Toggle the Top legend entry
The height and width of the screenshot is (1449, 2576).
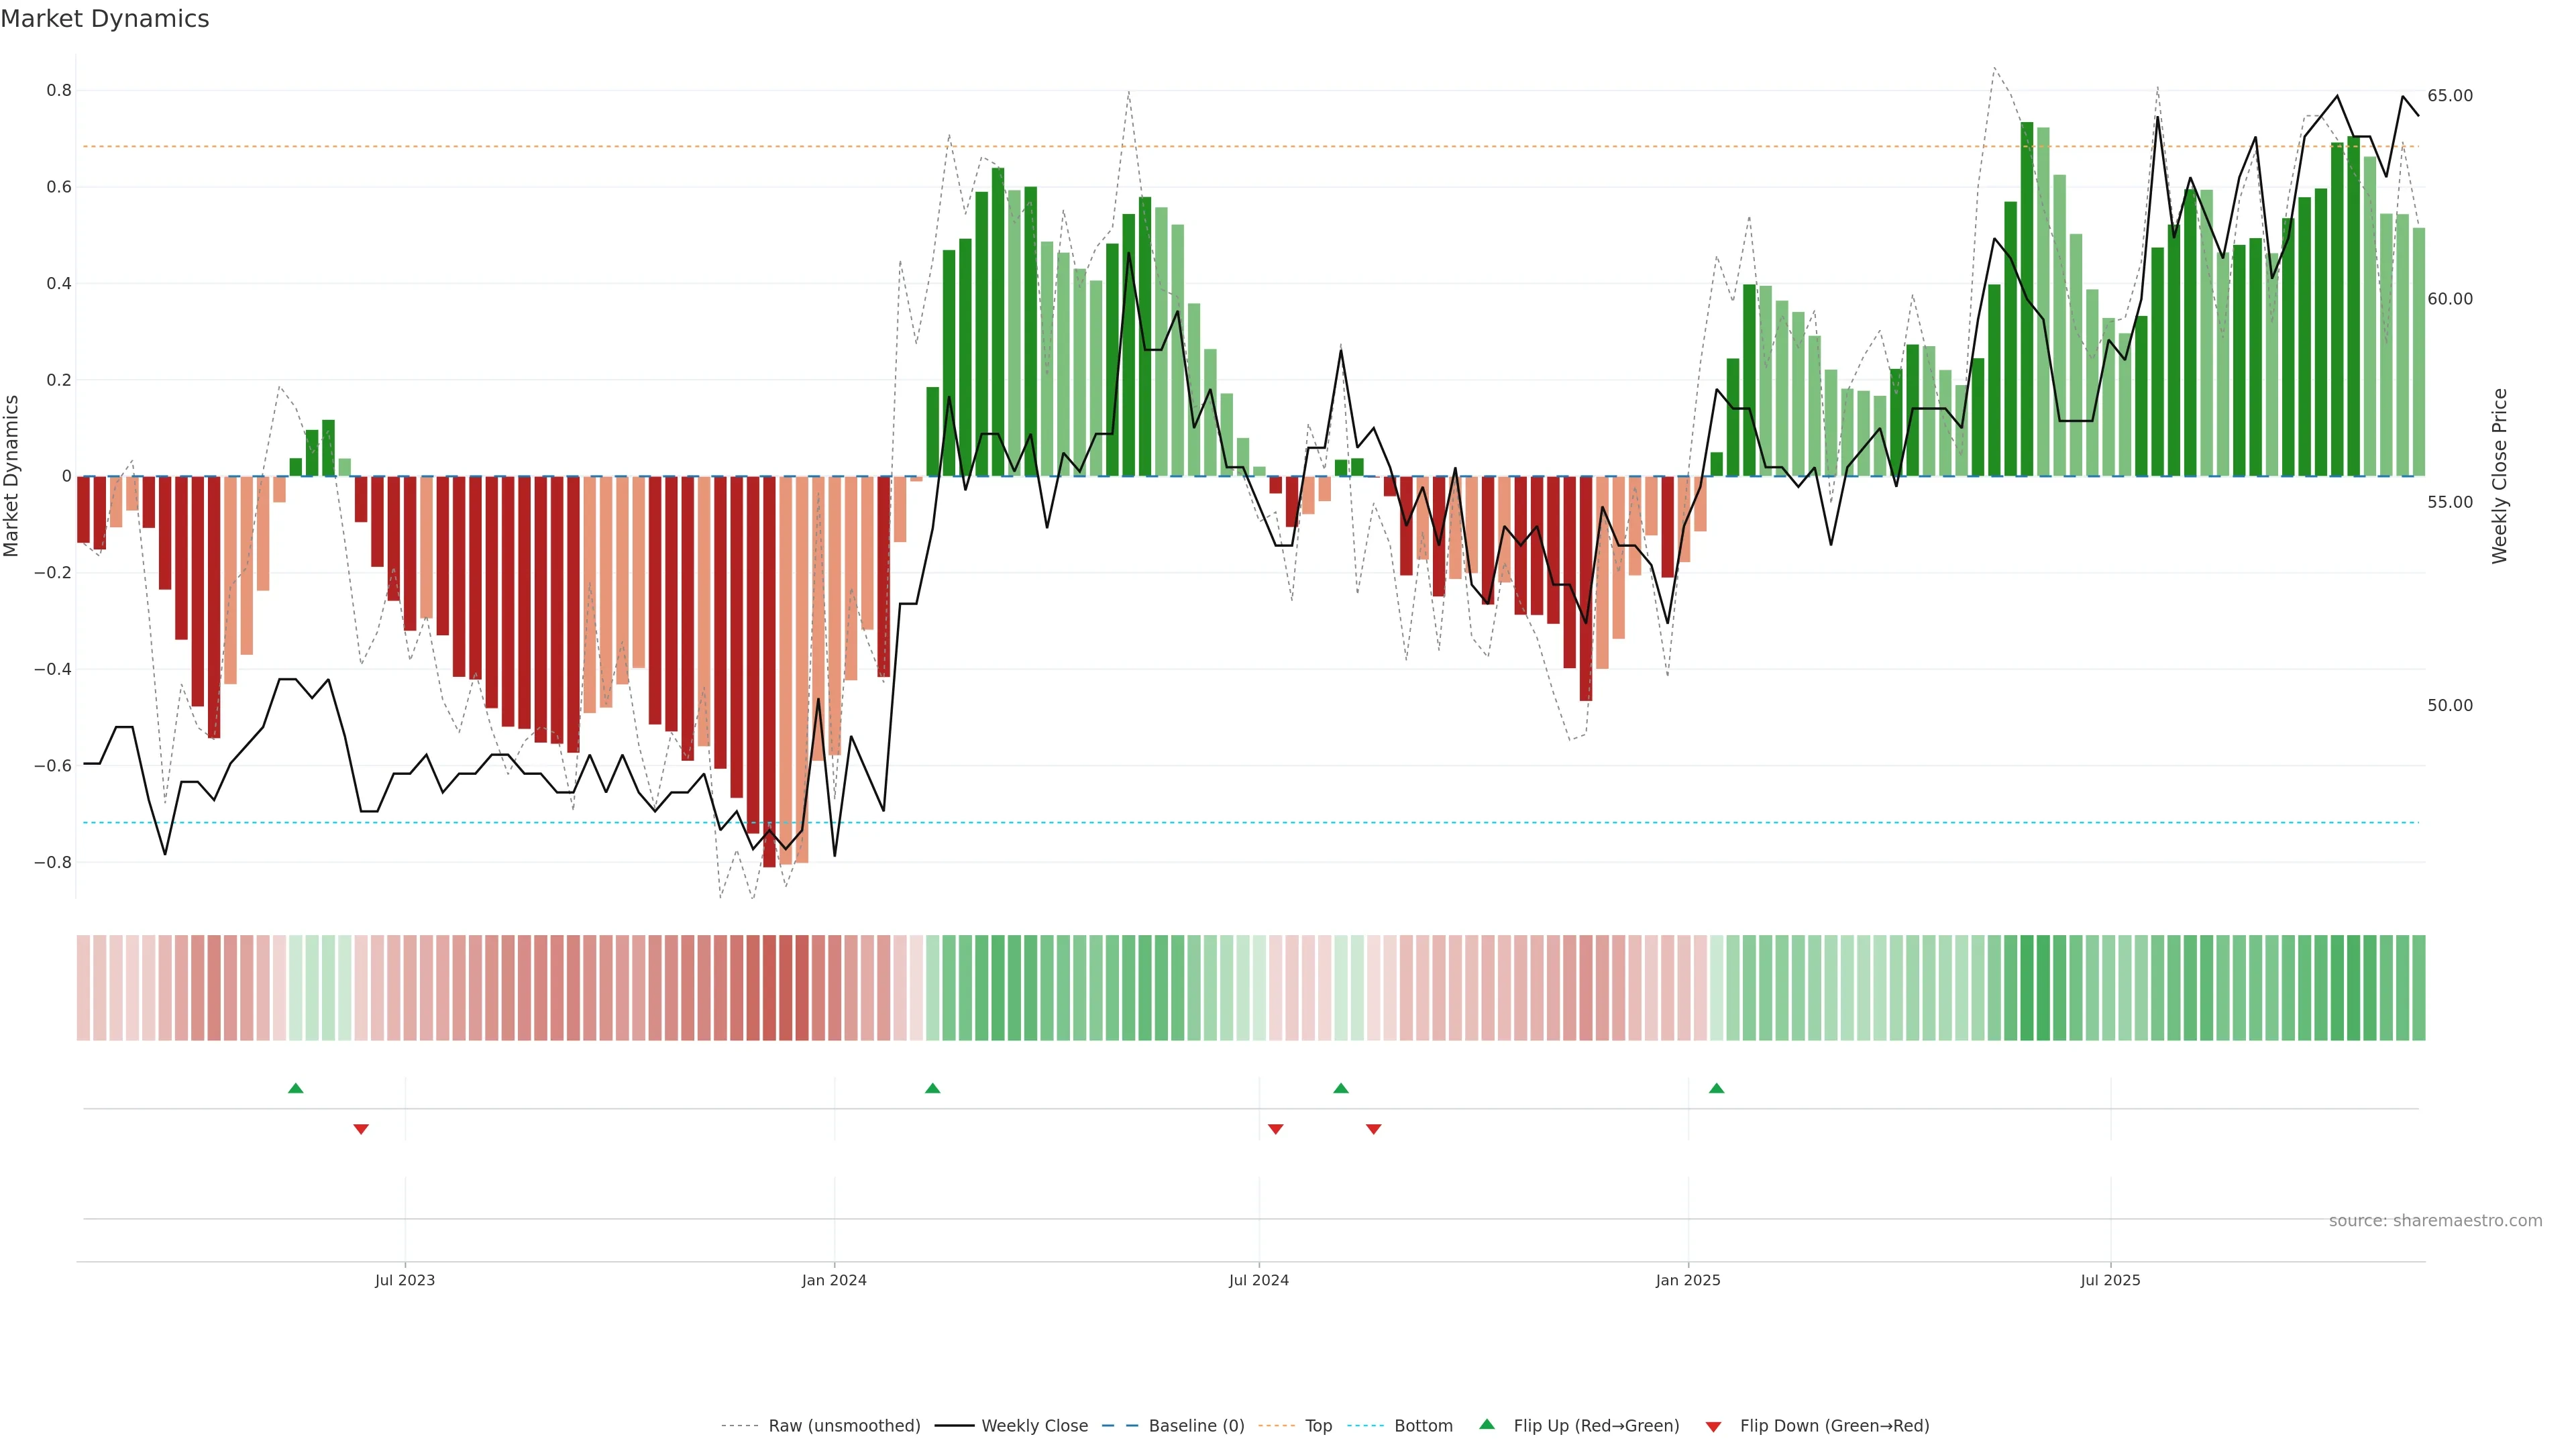pos(1318,1426)
